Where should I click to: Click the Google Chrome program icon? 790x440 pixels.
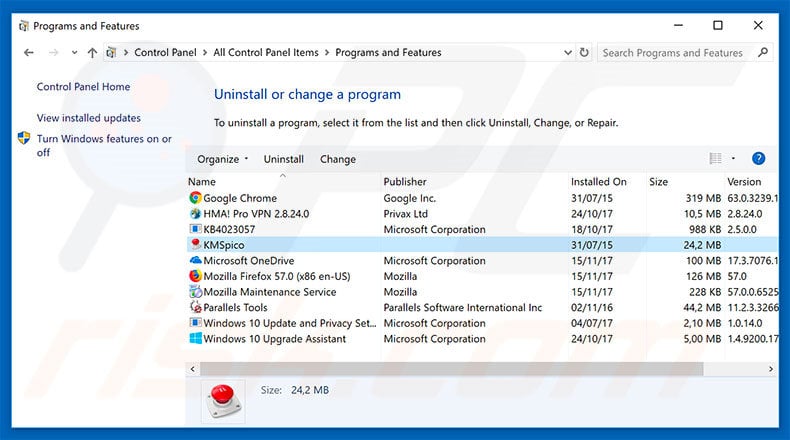tap(195, 198)
